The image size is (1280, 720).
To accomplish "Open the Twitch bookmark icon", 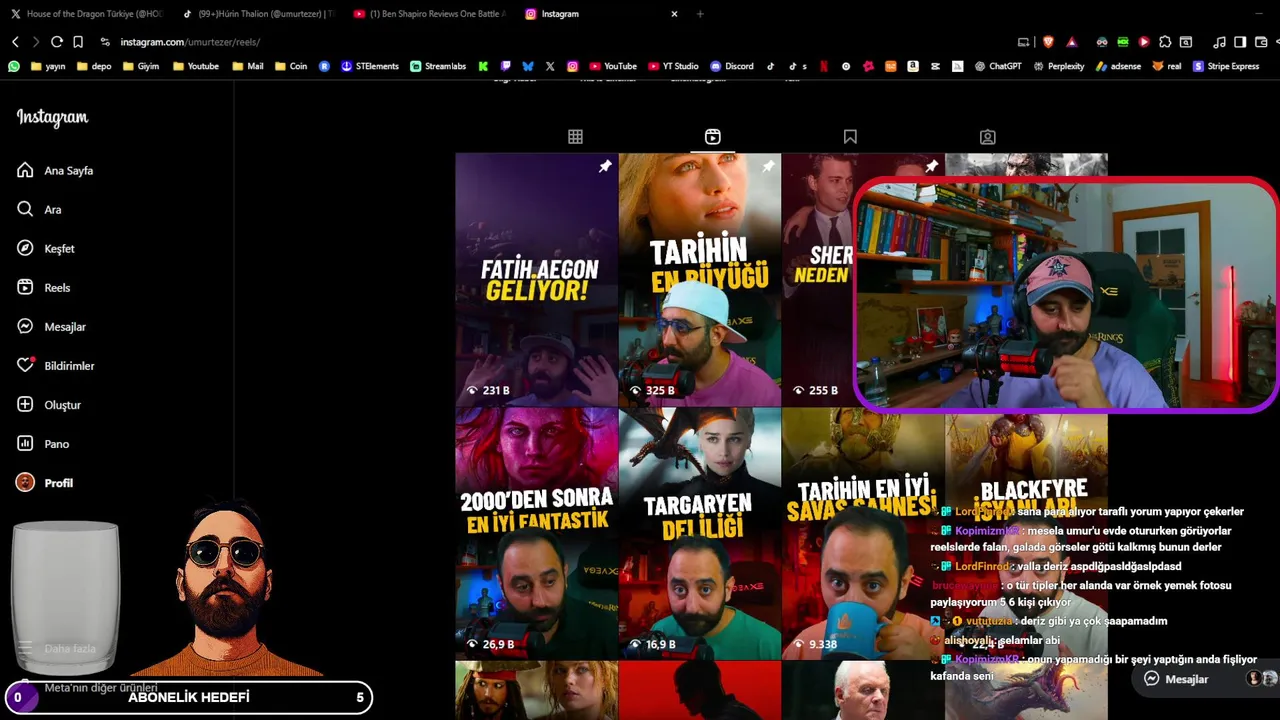I will pyautogui.click(x=505, y=66).
